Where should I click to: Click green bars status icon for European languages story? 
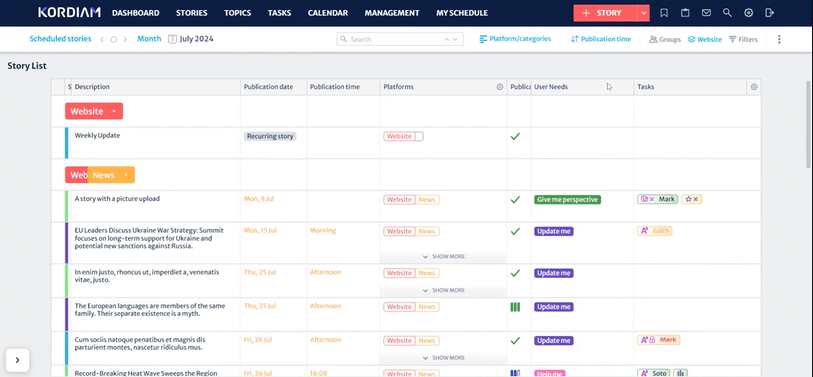click(x=515, y=307)
